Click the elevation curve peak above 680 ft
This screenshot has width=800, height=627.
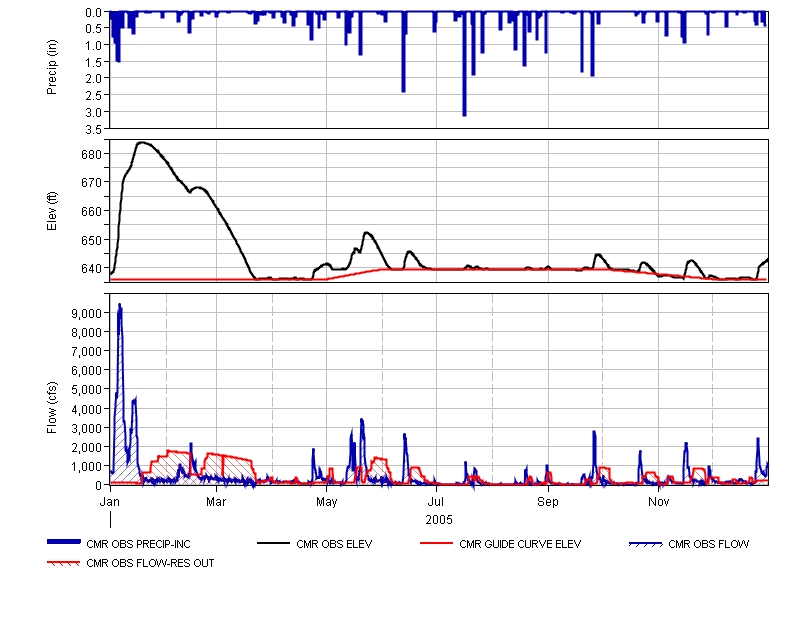click(142, 143)
